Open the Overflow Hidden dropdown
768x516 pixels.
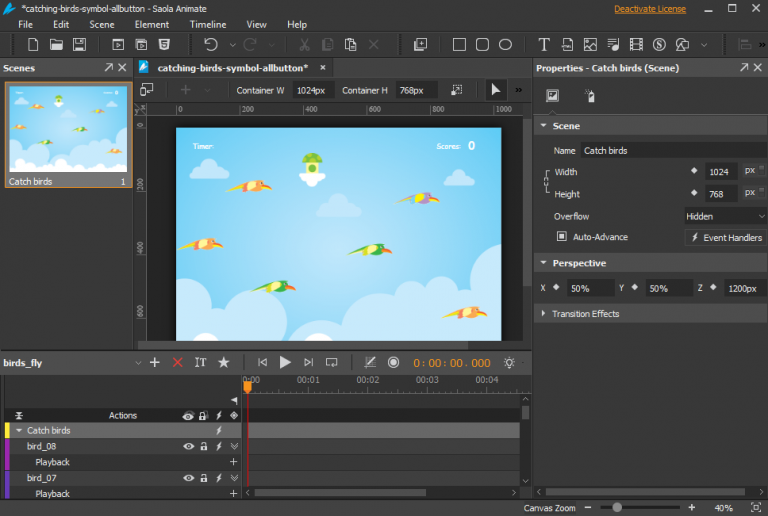725,216
